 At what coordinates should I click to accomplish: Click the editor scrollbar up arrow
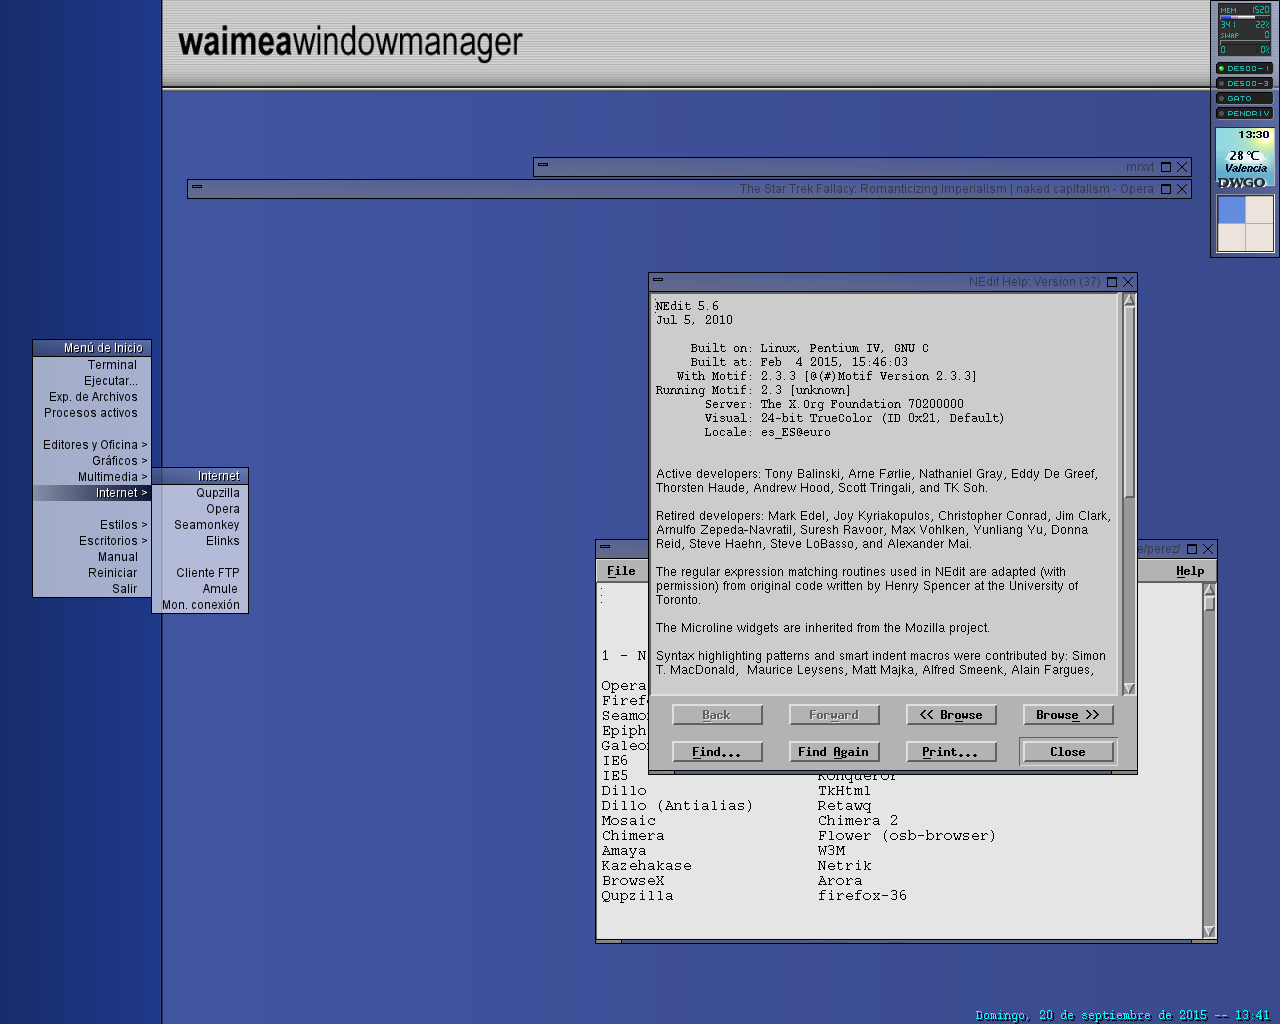(x=1209, y=590)
